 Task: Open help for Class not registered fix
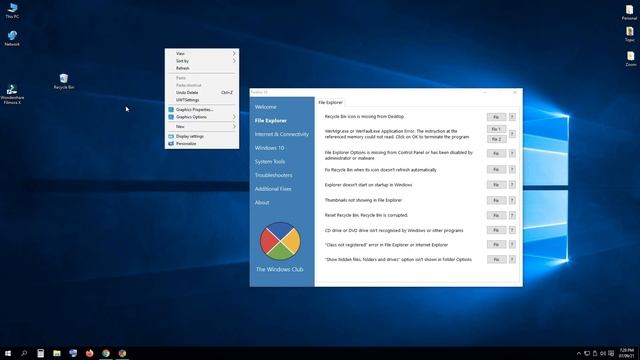[512, 244]
